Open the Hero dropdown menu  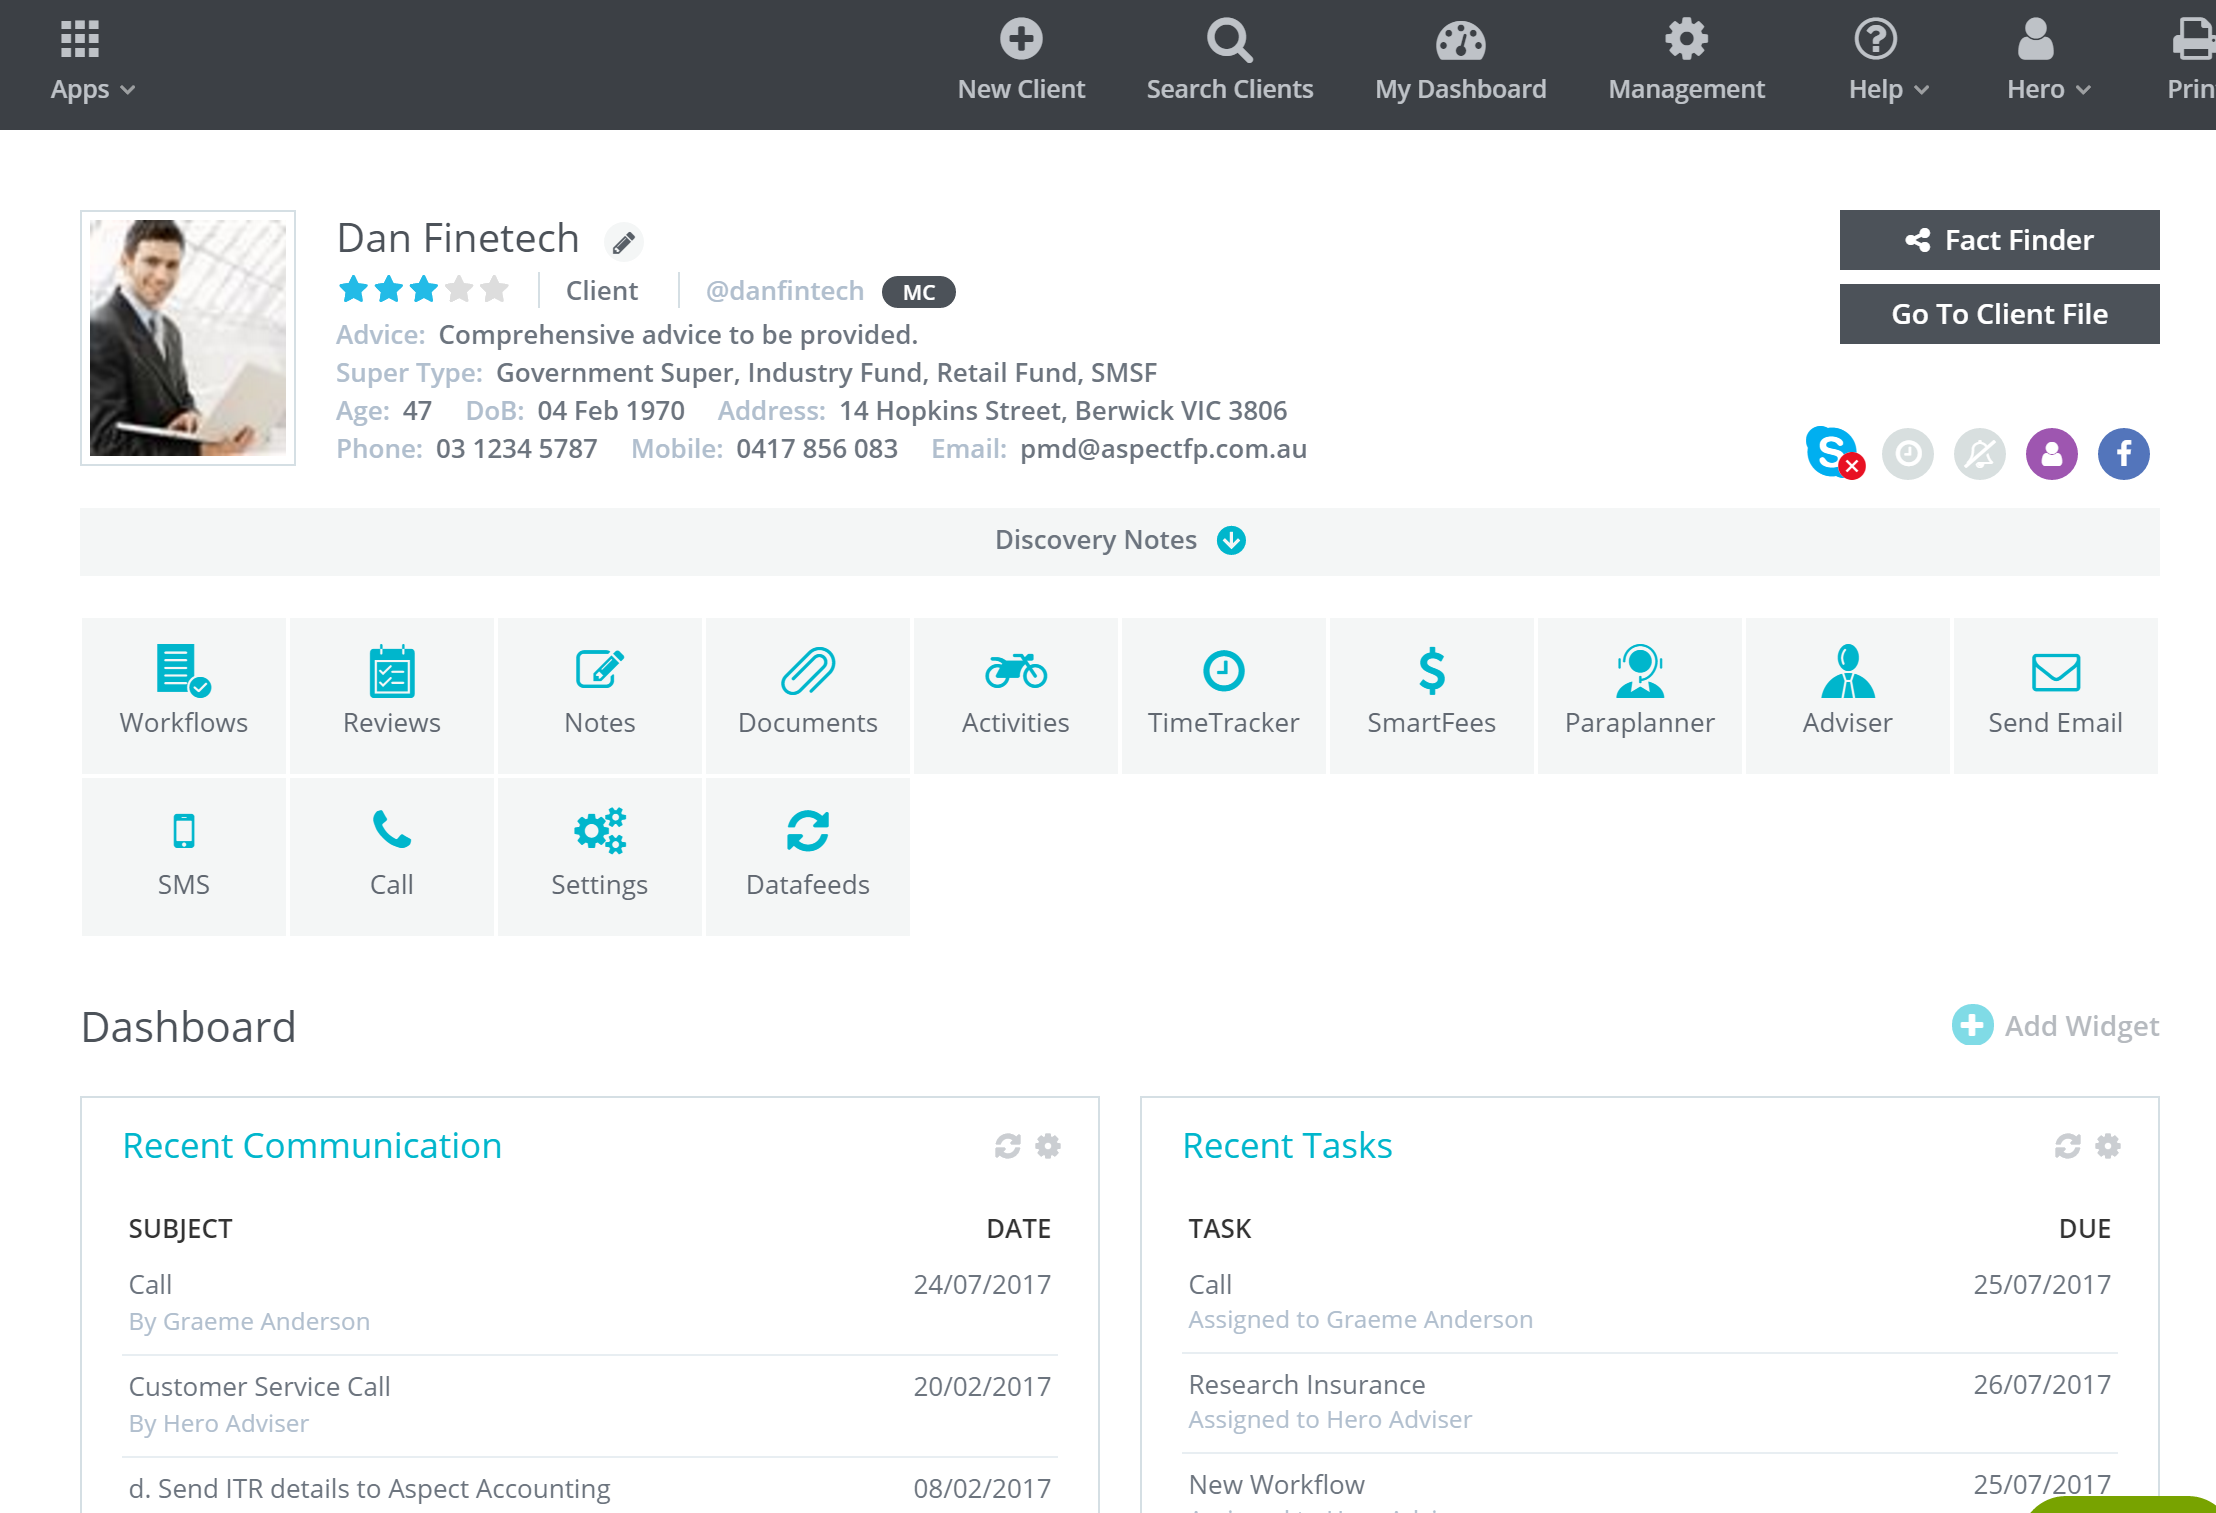[2047, 60]
